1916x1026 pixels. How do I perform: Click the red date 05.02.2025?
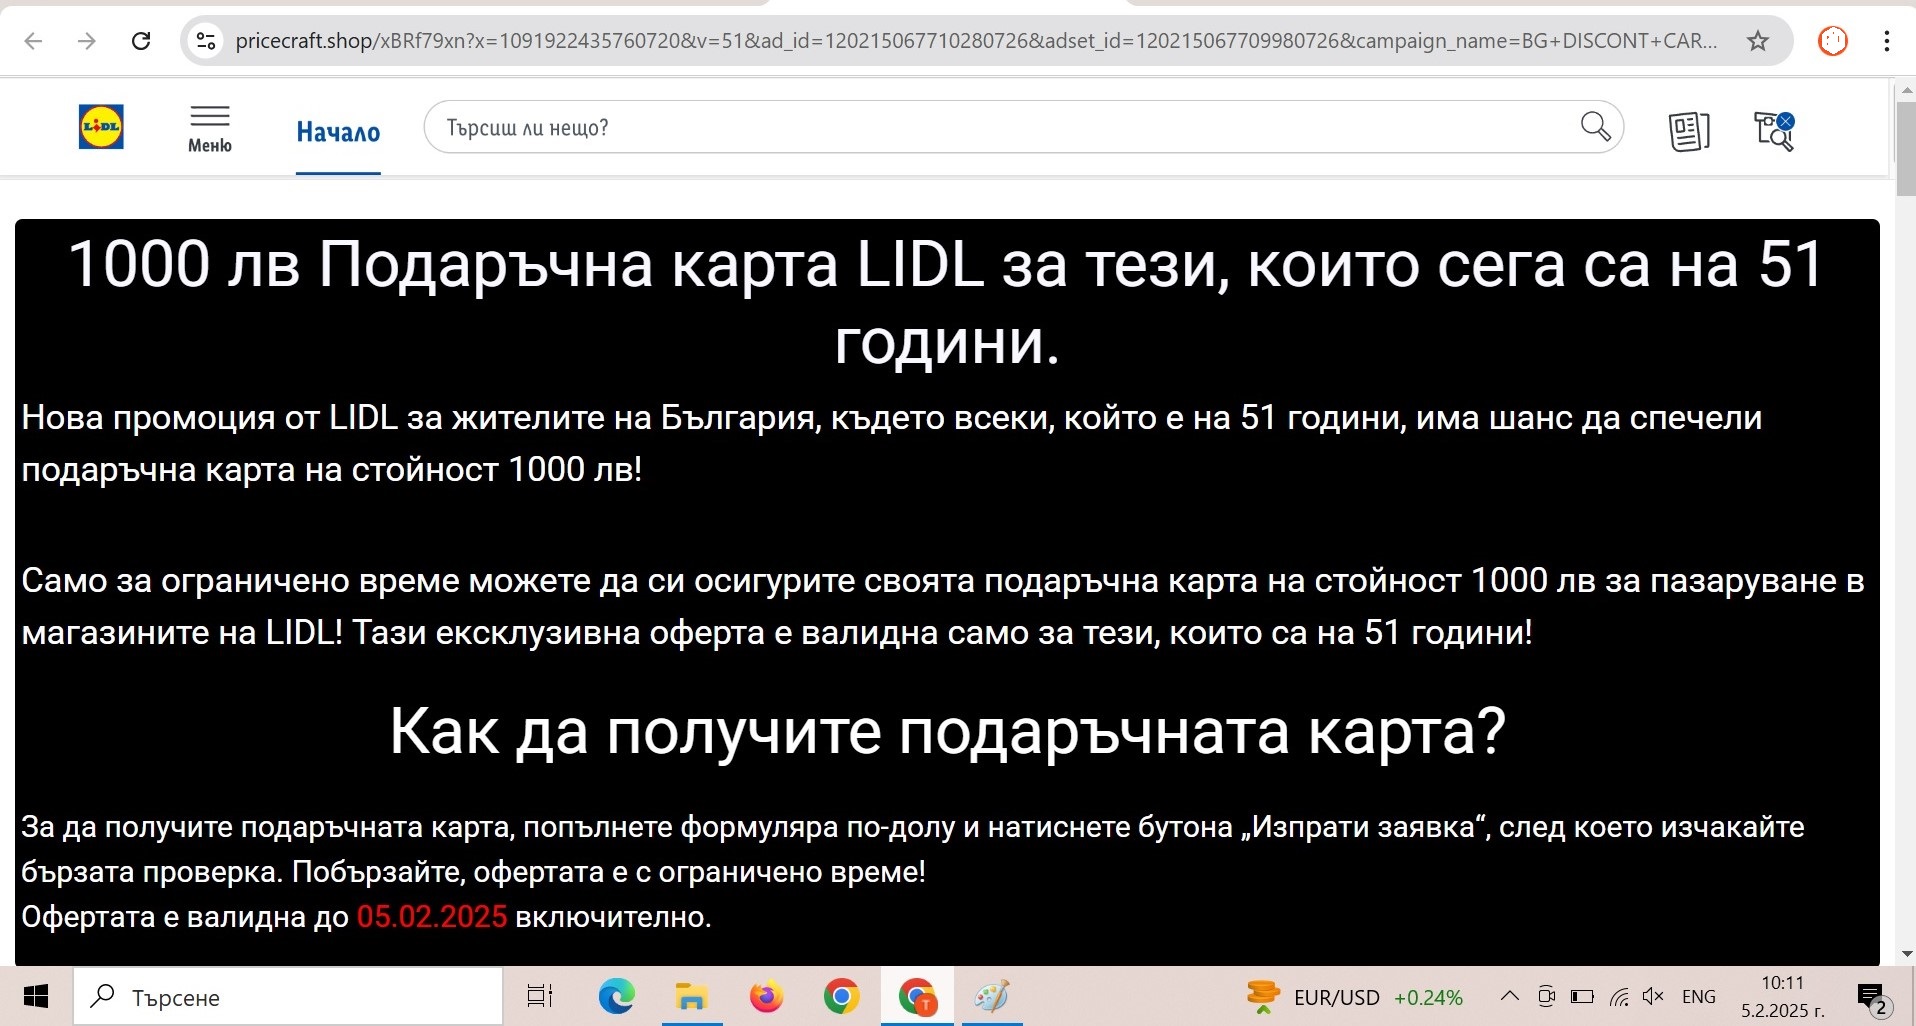pyautogui.click(x=432, y=916)
